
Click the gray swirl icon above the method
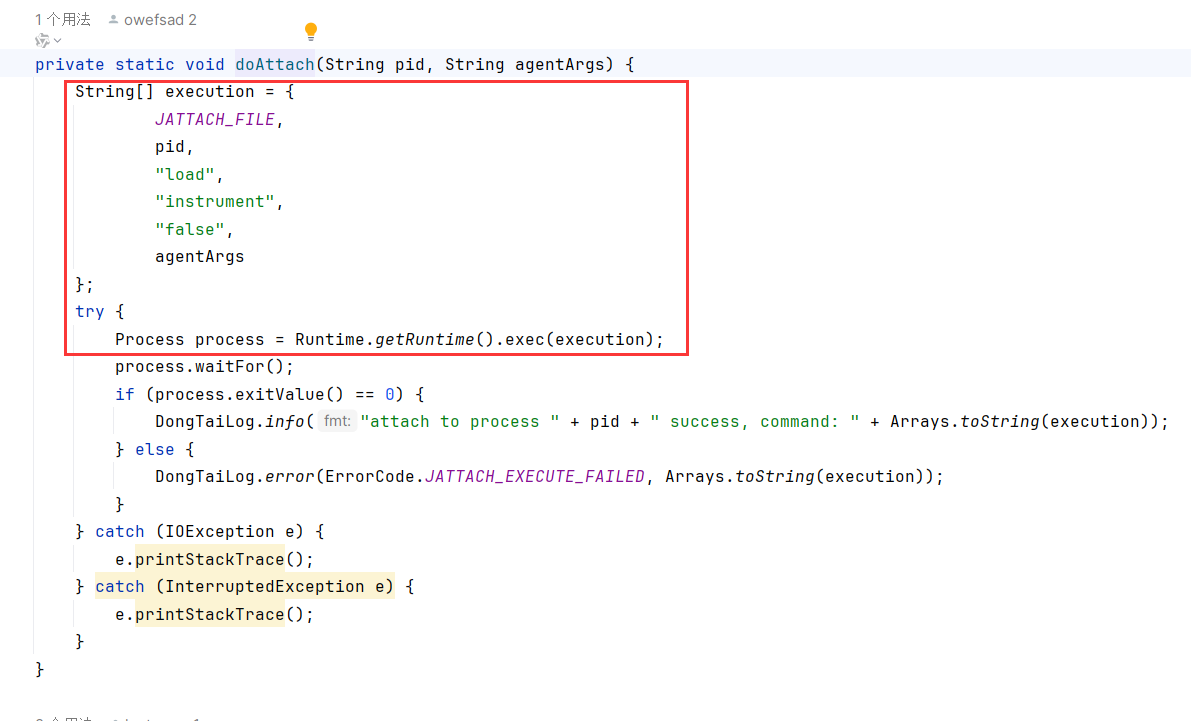coord(42,40)
